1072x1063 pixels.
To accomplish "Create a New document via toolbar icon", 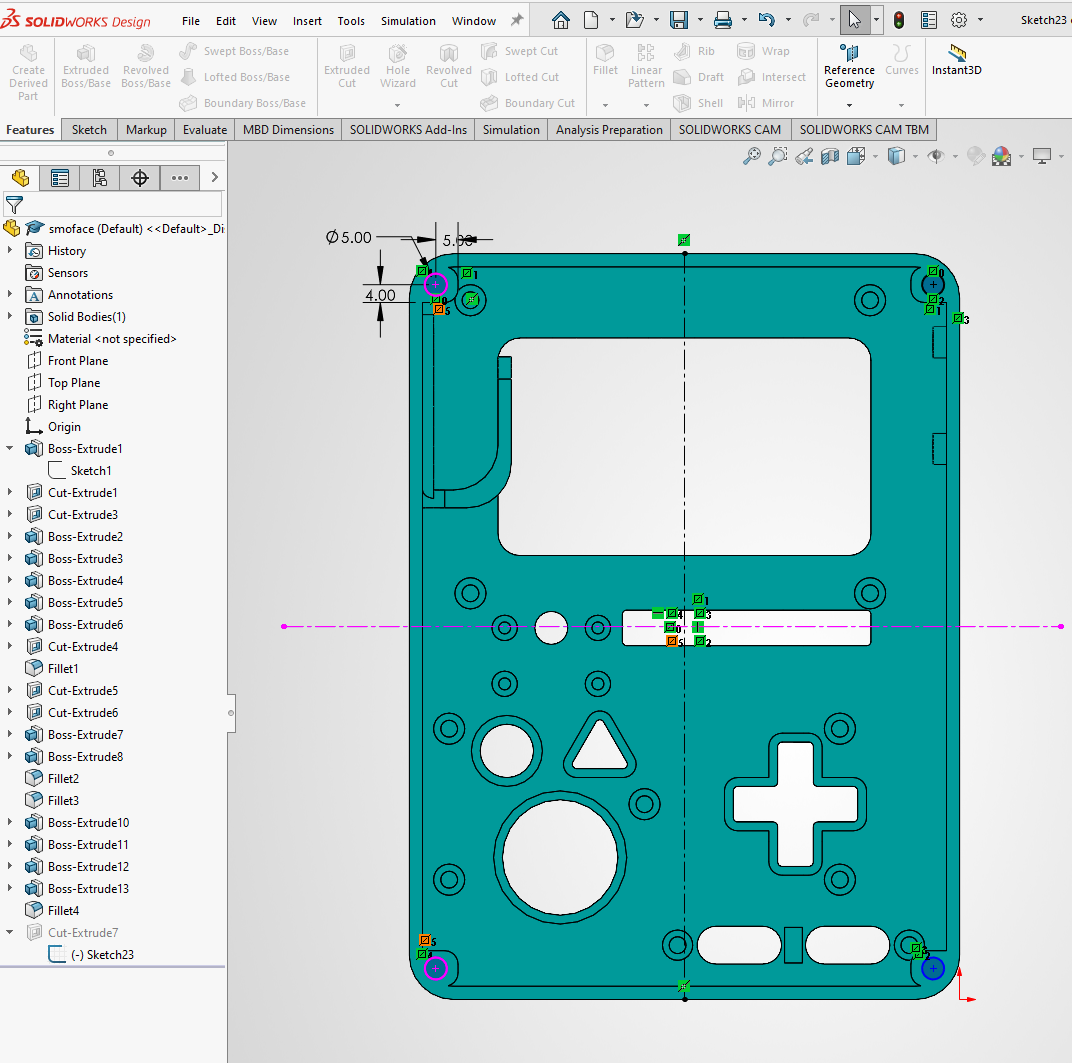I will coord(591,21).
